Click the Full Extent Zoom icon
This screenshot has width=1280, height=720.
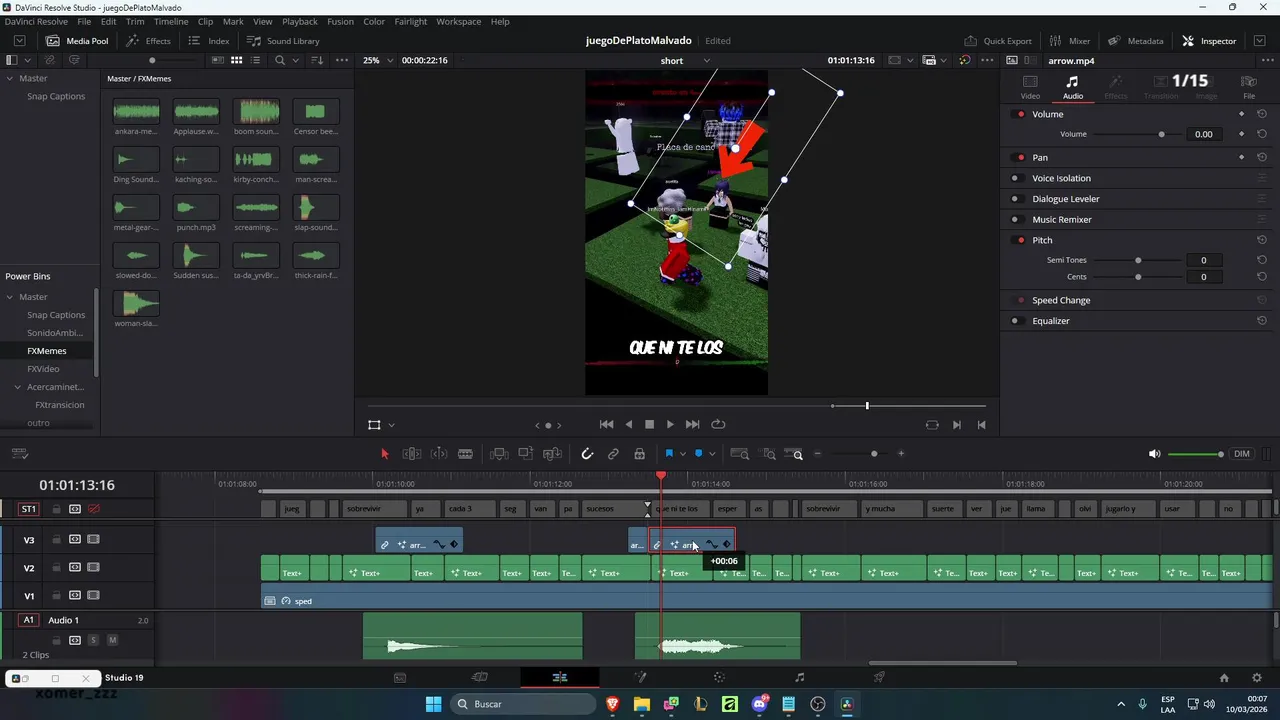[740, 454]
